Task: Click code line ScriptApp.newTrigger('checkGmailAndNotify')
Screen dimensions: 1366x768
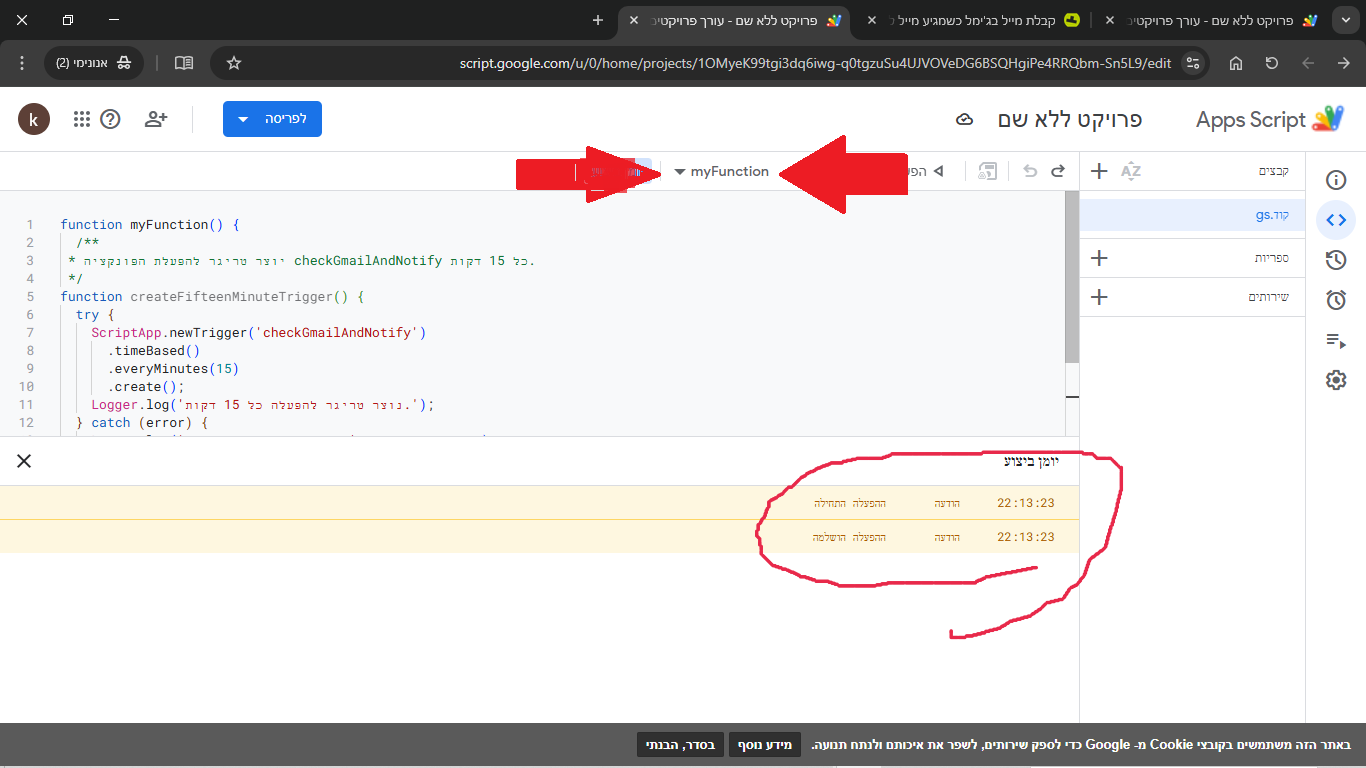Action: pos(258,333)
